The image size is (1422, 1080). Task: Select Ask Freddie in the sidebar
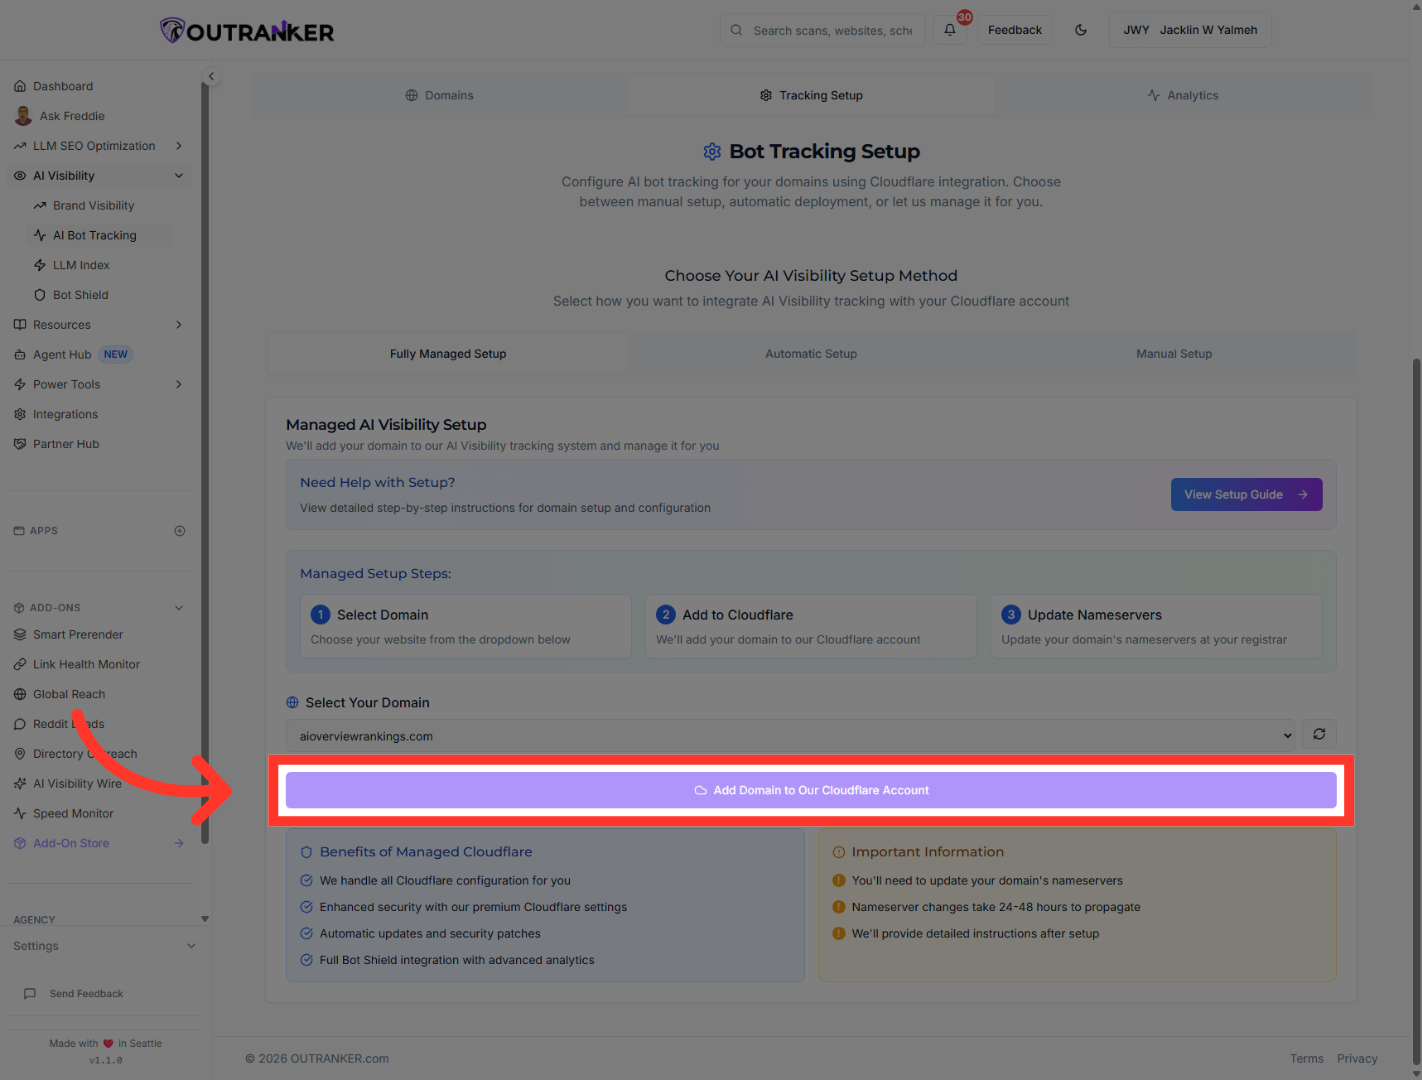click(x=70, y=116)
